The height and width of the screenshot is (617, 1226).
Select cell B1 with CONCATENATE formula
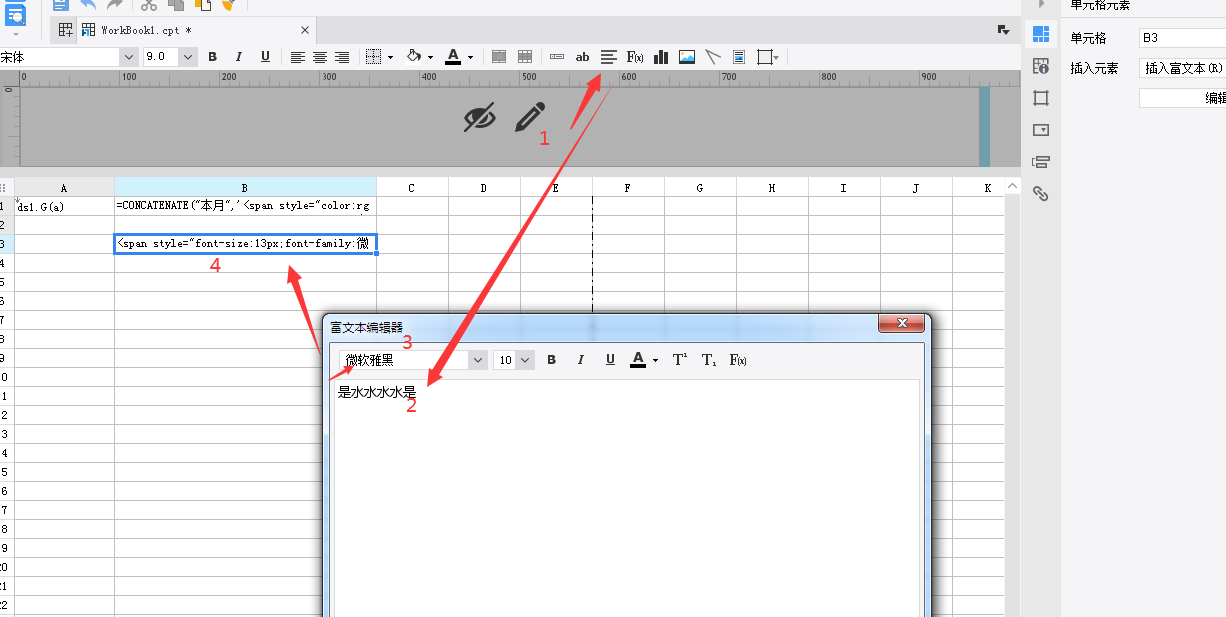point(245,206)
